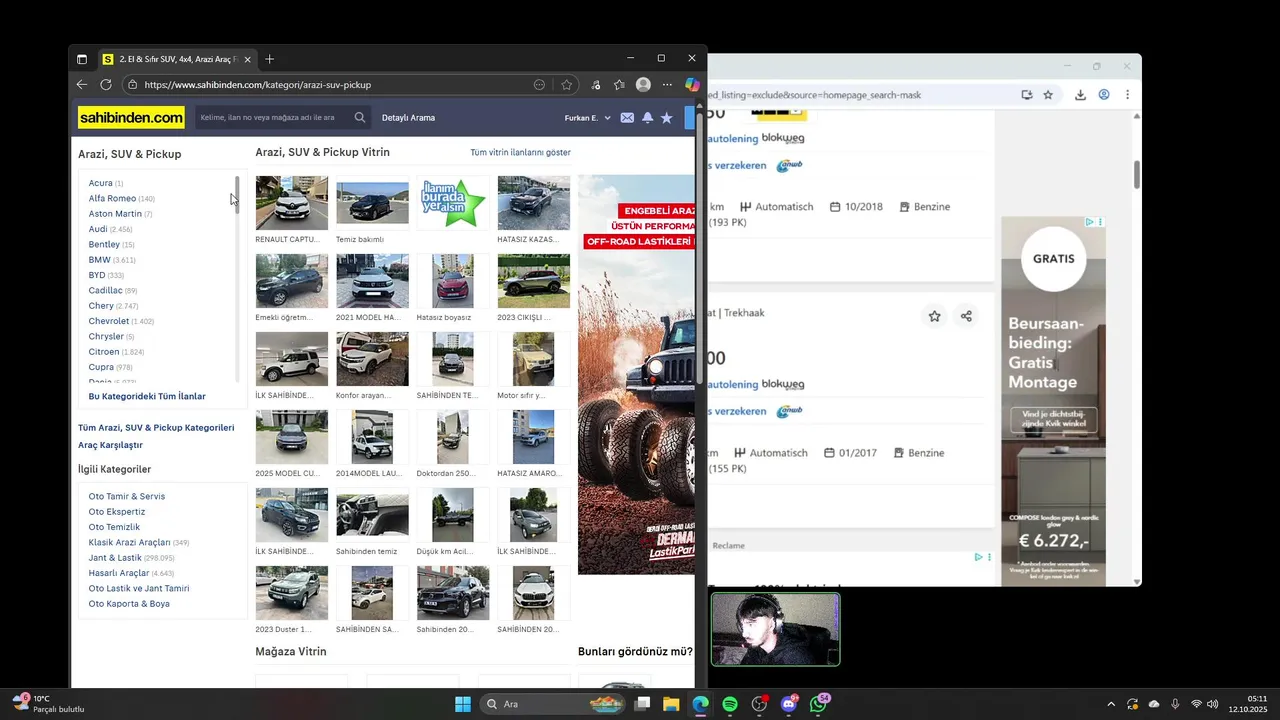Close the sahibinden SUV tab
Screen dimensions: 1280x720
[247, 59]
